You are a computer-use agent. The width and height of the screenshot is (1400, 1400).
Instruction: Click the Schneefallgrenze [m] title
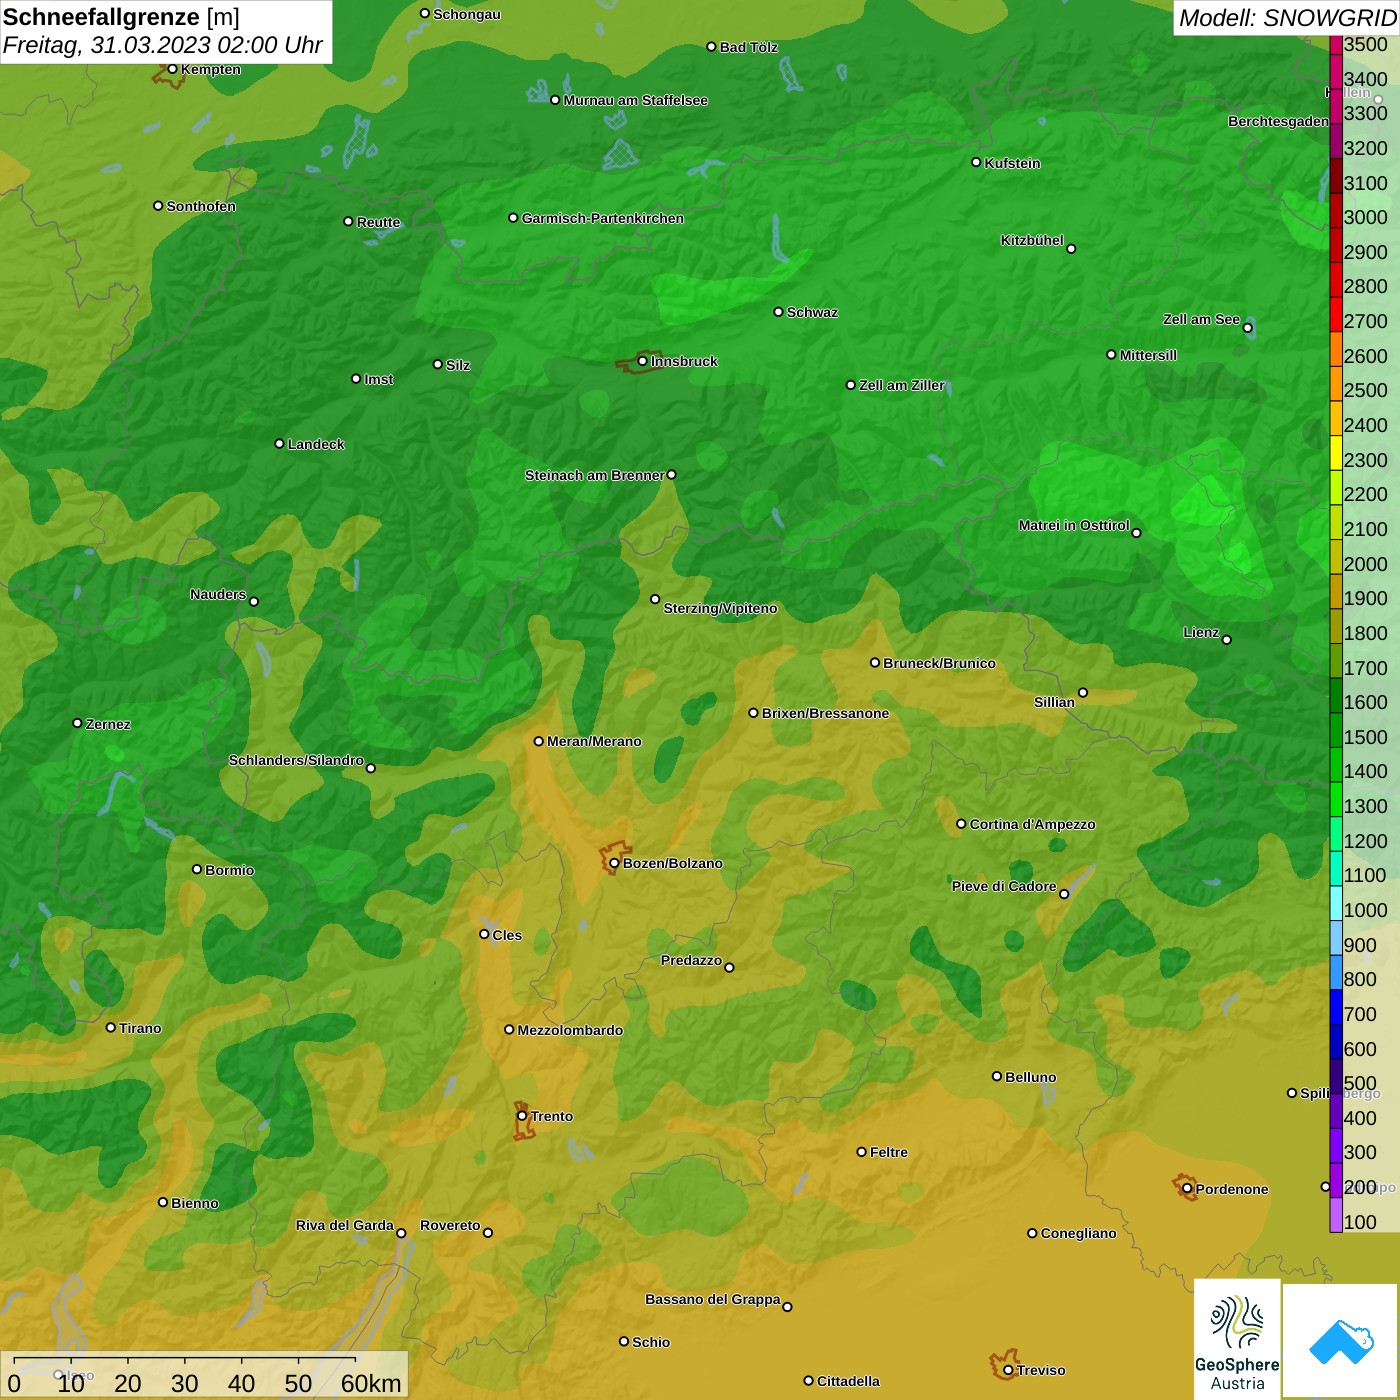click(x=121, y=17)
